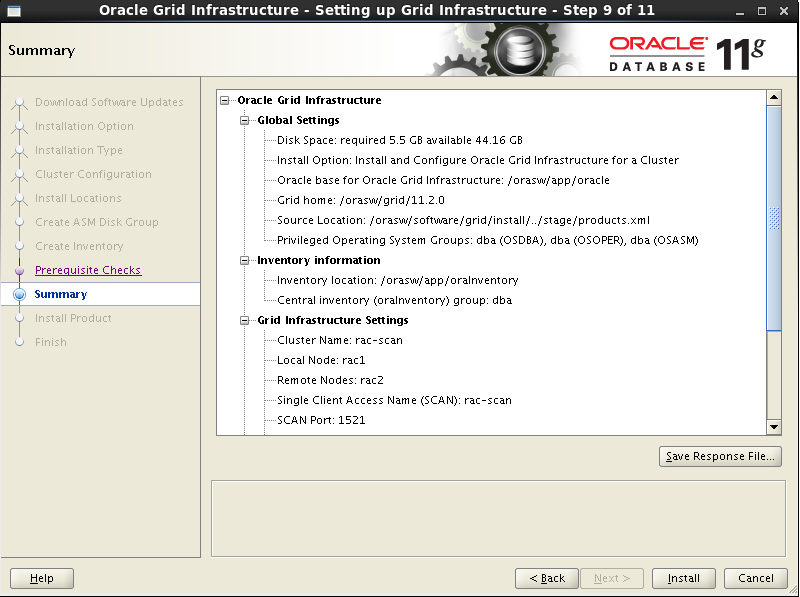Click the Download Software Updates step
The height and width of the screenshot is (597, 800).
click(109, 102)
